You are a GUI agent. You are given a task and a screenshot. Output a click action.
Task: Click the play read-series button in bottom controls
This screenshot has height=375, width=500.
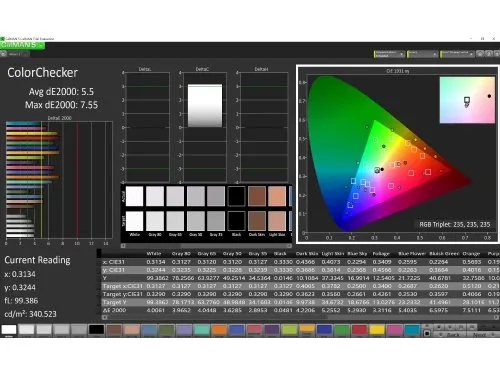[x=450, y=327]
